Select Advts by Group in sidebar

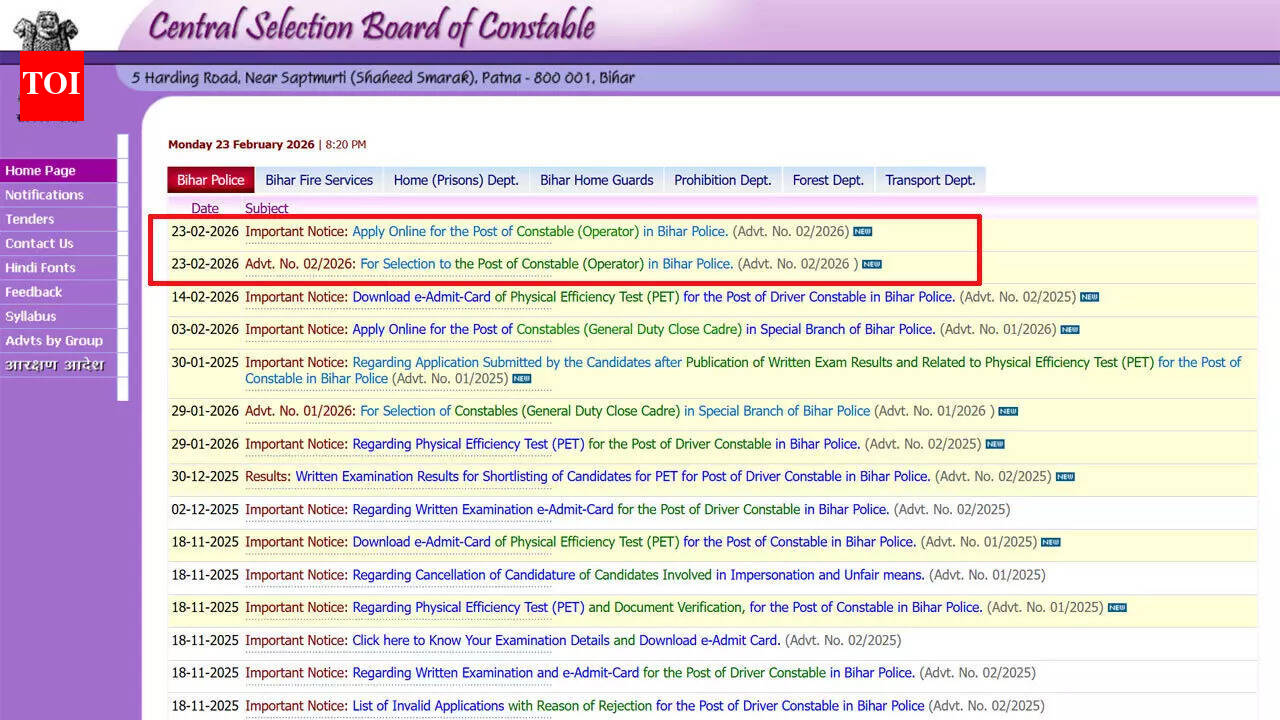click(x=54, y=340)
